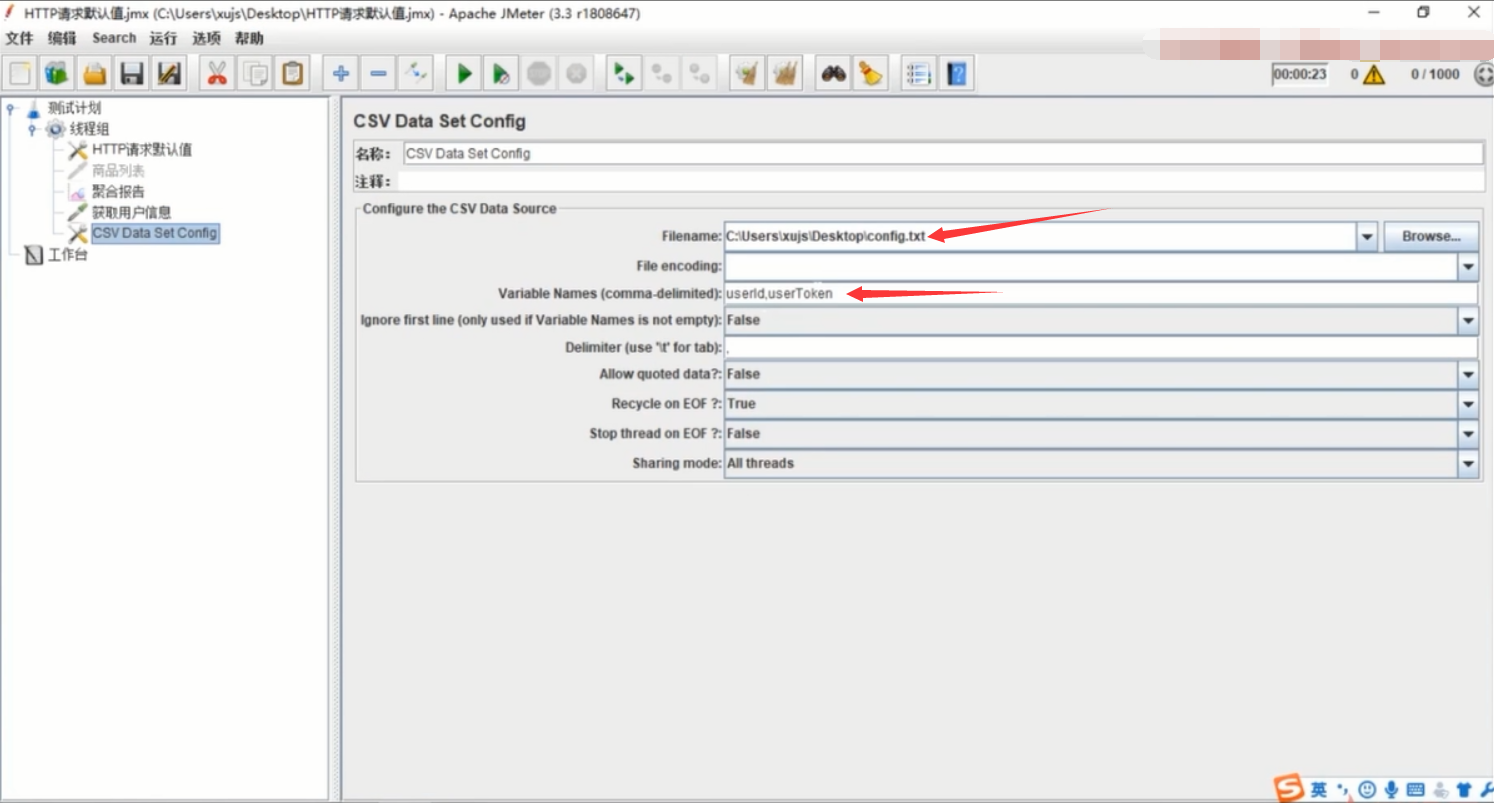Click the Copy icon in the toolbar
The height and width of the screenshot is (803, 1494).
(x=255, y=73)
